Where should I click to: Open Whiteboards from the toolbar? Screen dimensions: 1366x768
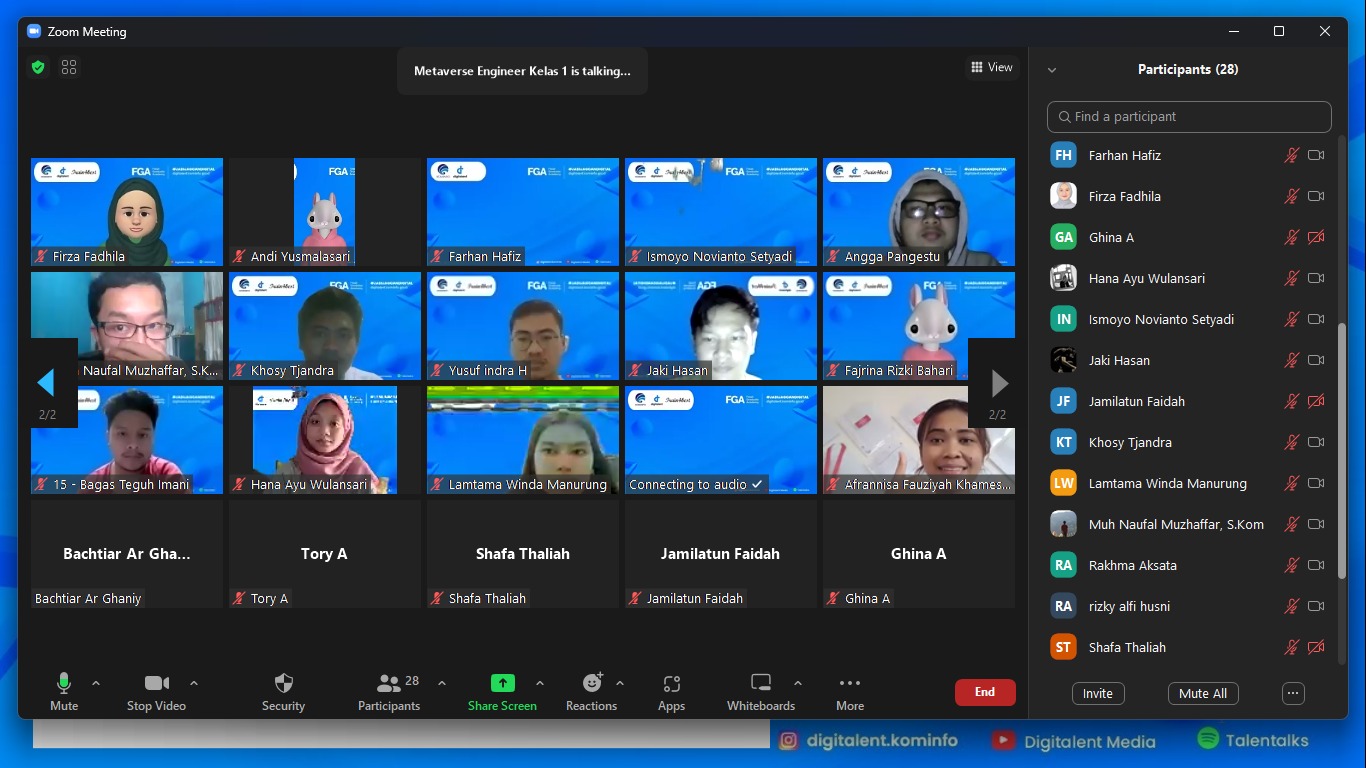(761, 684)
